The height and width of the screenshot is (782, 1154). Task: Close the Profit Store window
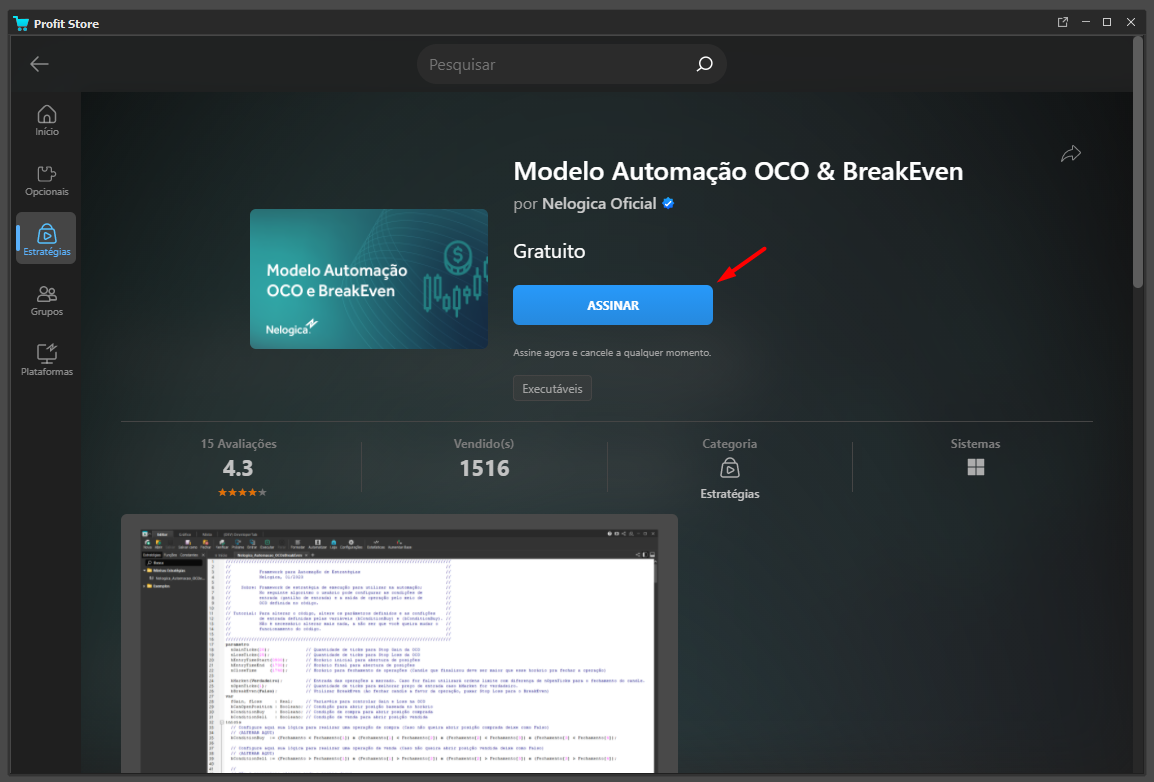tap(1131, 22)
